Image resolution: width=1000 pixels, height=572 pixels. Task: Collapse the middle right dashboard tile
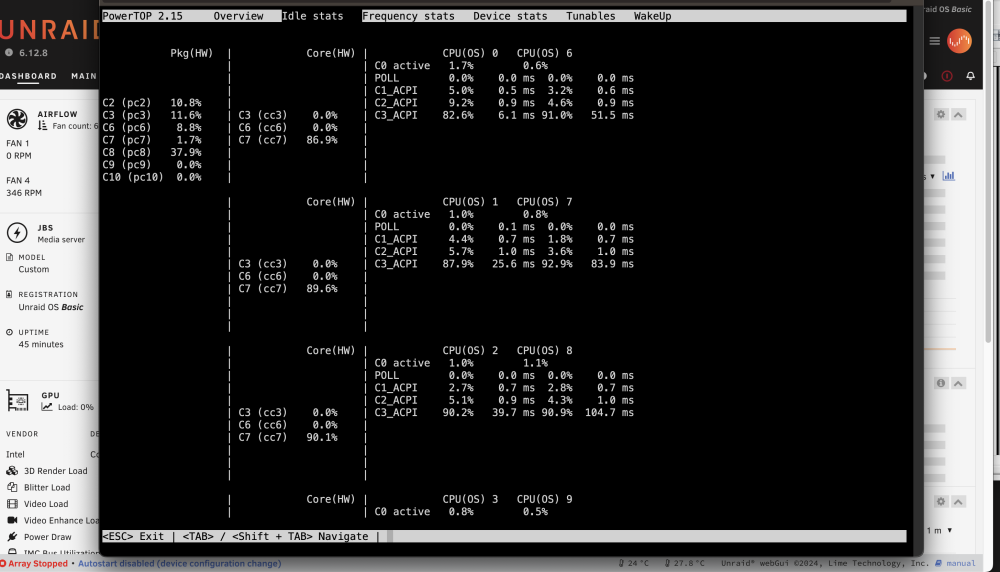point(958,383)
